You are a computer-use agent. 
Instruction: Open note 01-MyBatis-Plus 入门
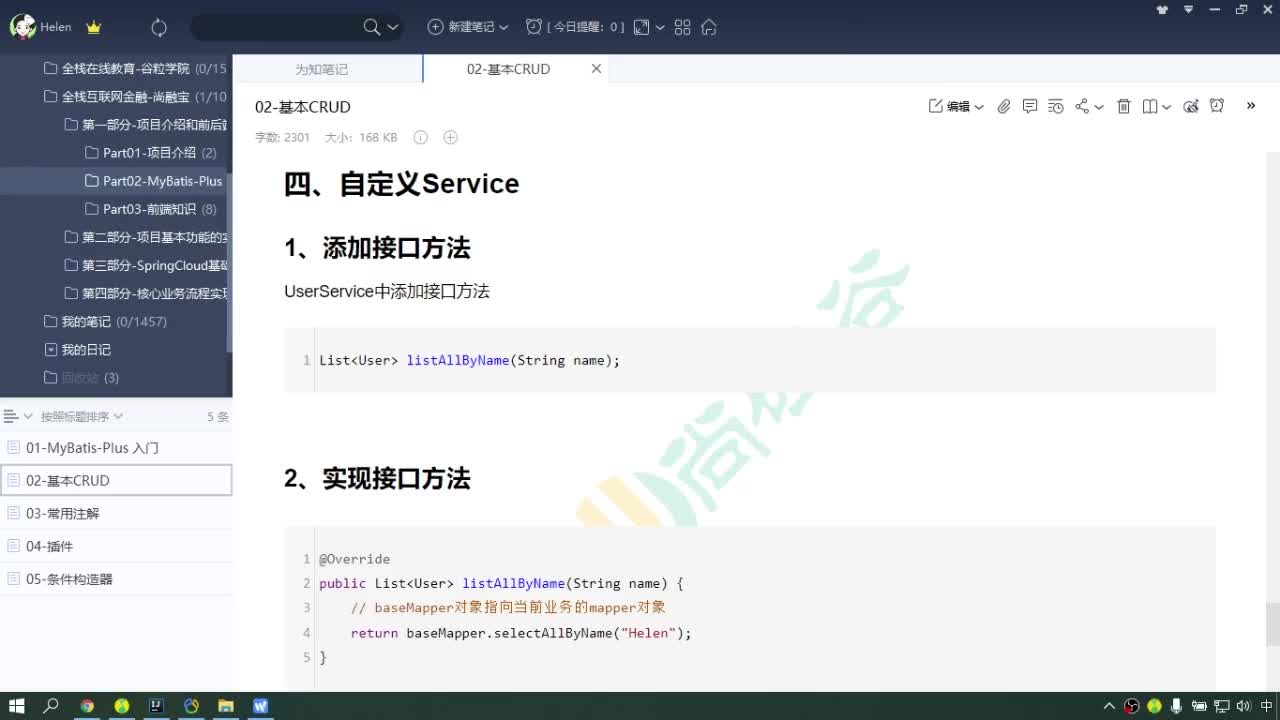[x=116, y=448]
